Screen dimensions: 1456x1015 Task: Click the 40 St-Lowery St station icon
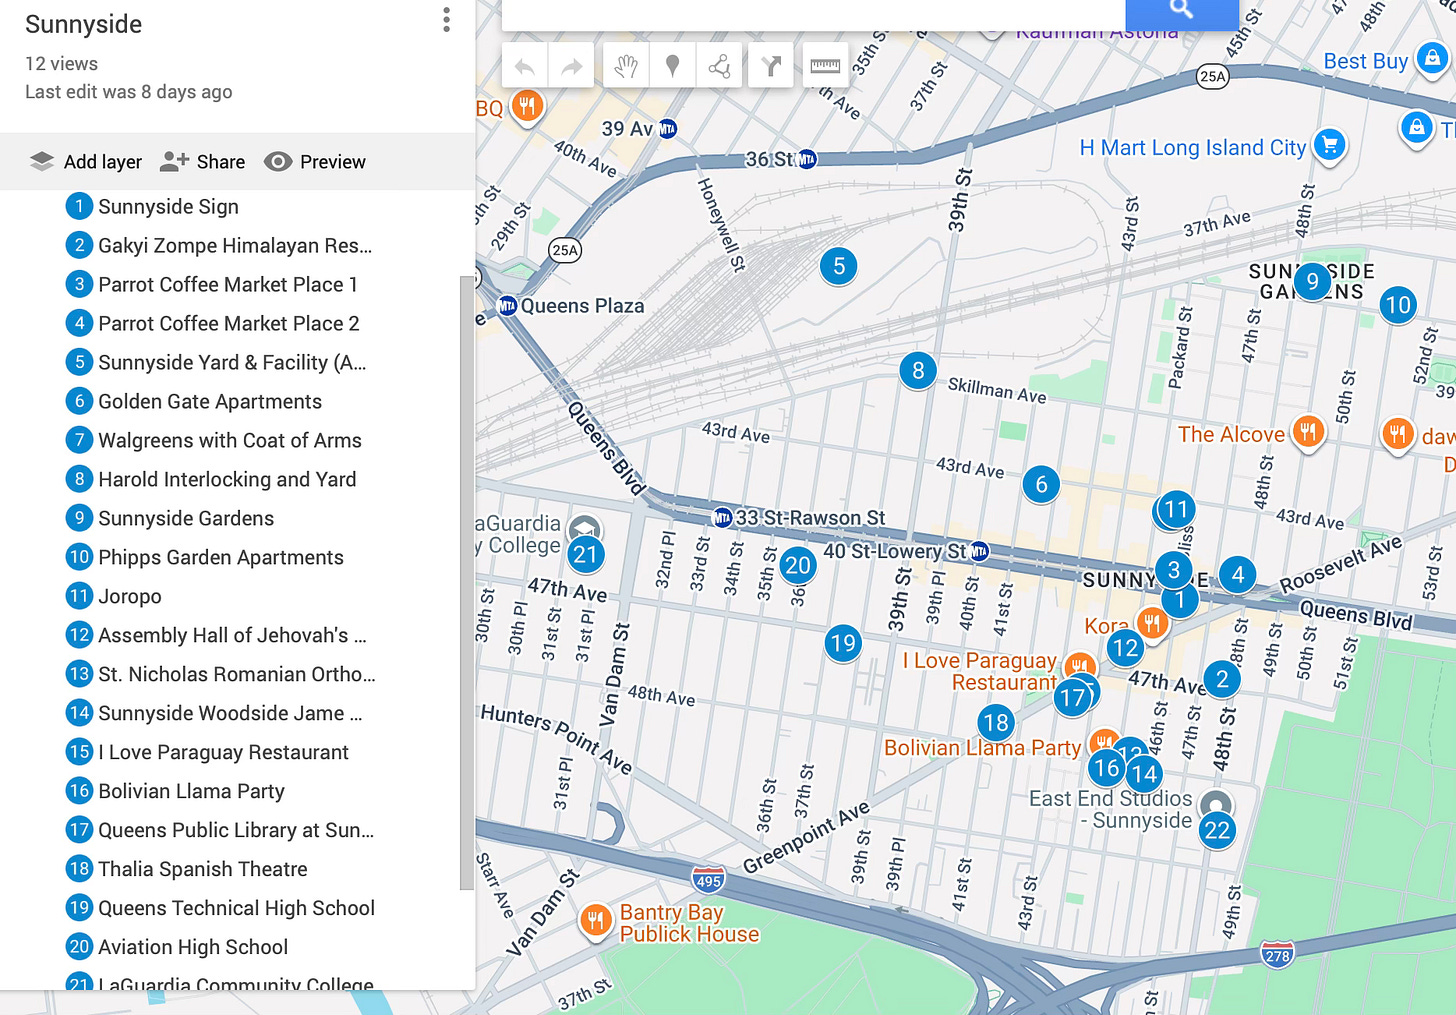click(980, 551)
